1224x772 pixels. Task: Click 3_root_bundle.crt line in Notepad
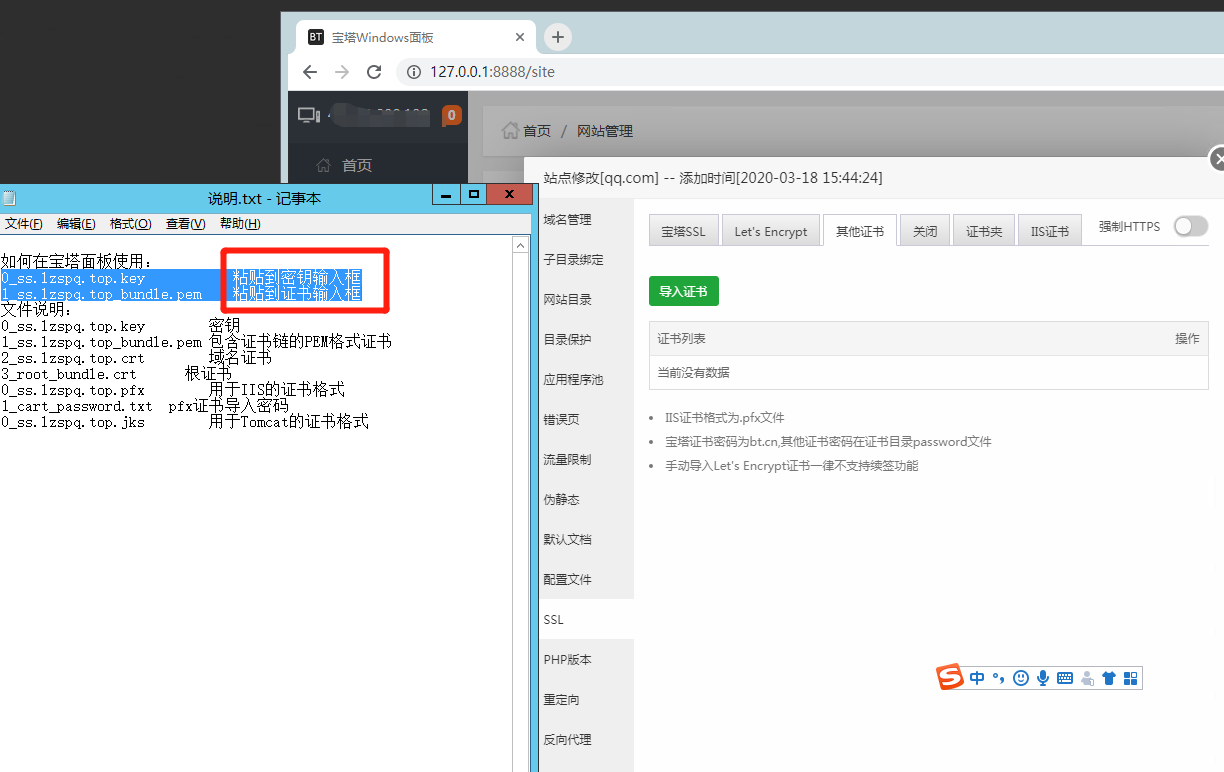pos(116,374)
